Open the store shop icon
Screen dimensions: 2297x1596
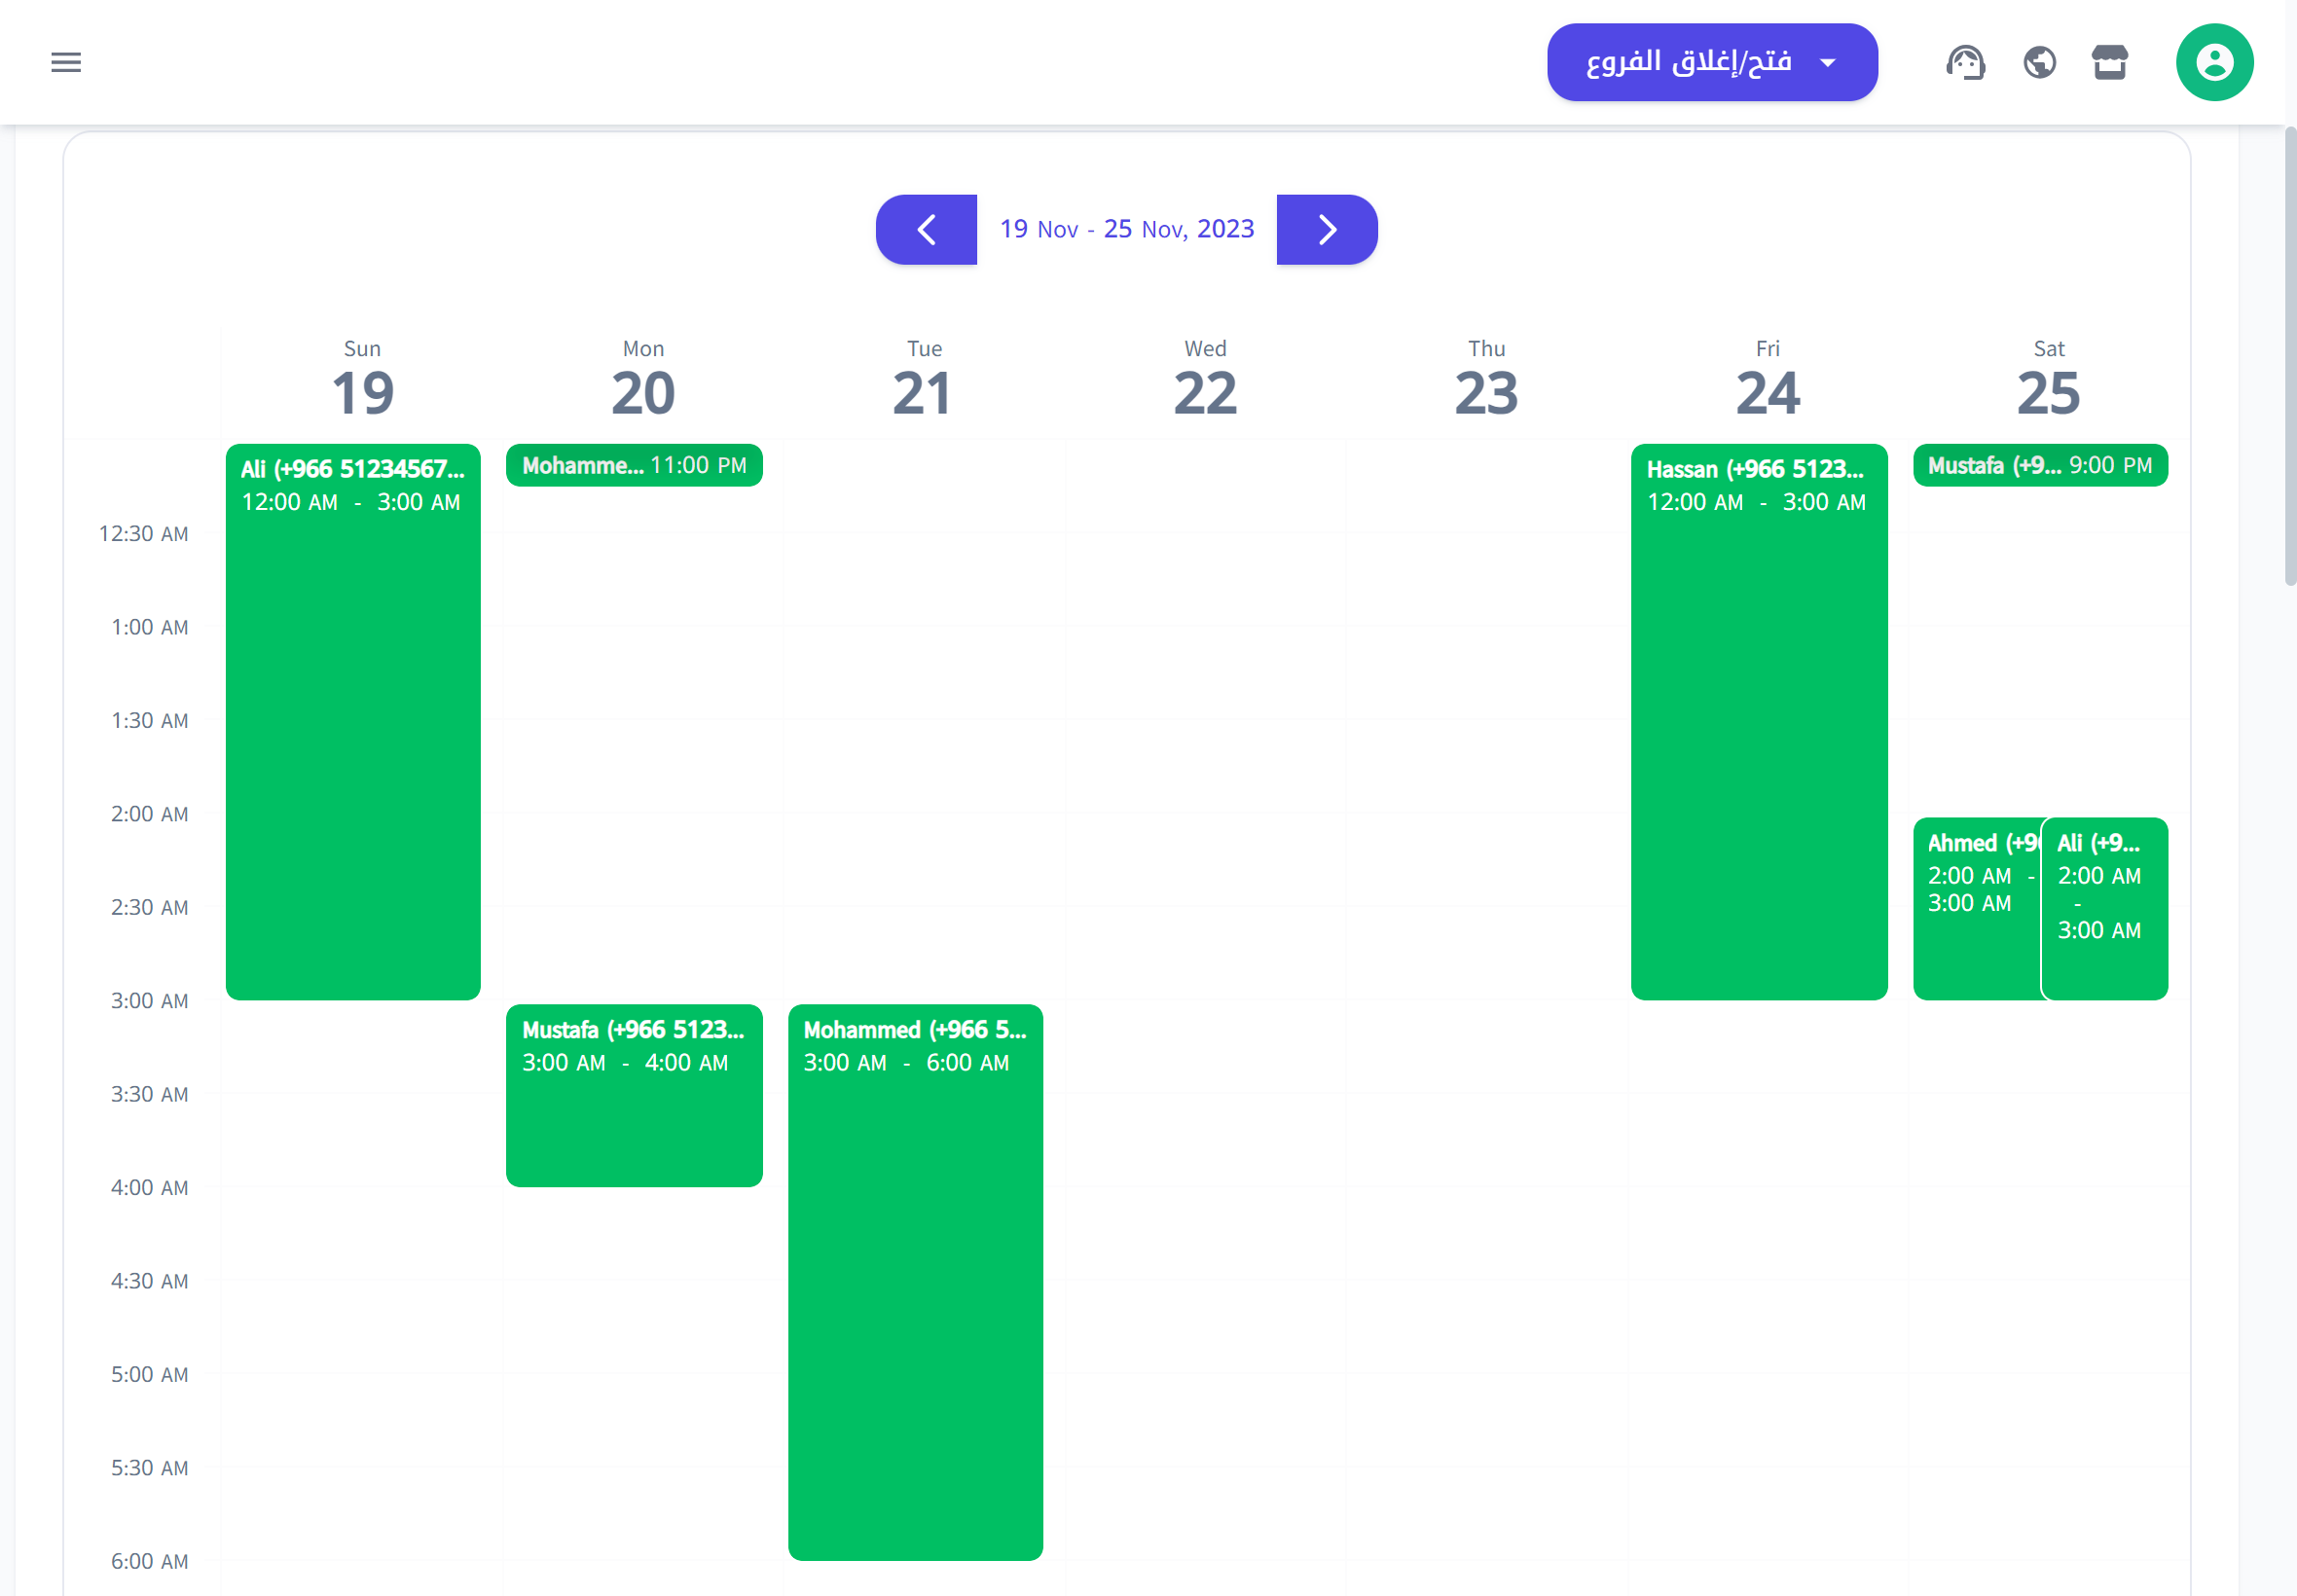[2110, 62]
